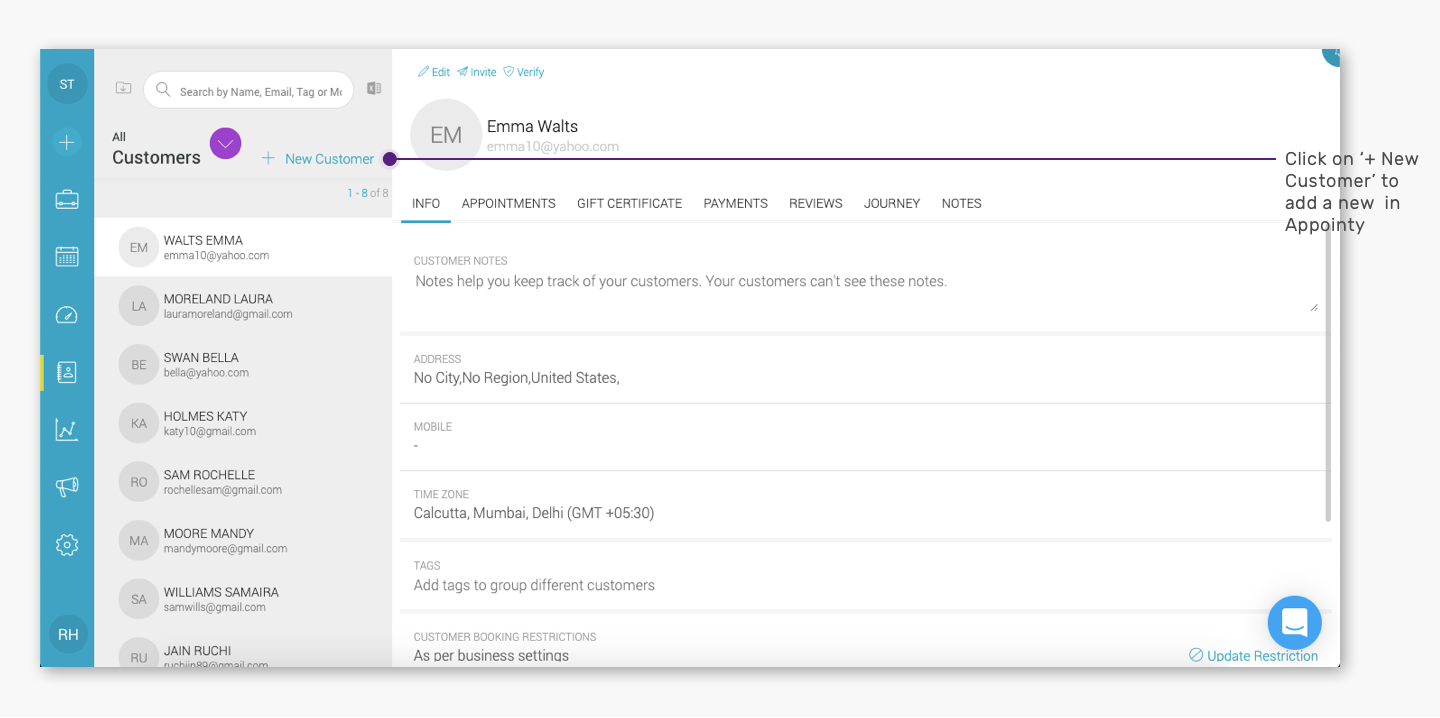Open the settings gear icon
The height and width of the screenshot is (718, 1440).
click(x=67, y=545)
